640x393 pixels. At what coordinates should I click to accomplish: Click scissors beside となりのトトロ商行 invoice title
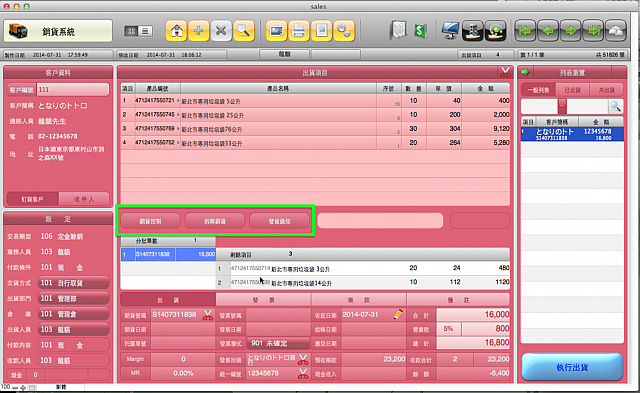[x=303, y=360]
